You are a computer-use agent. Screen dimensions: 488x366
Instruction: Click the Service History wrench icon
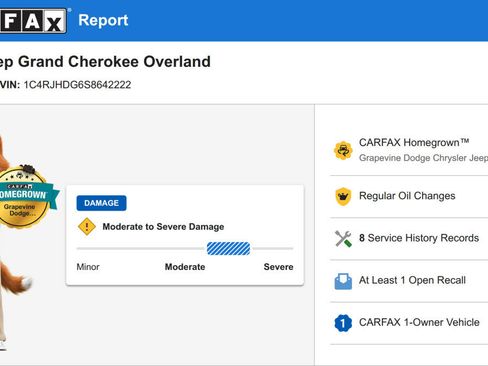[x=343, y=239]
